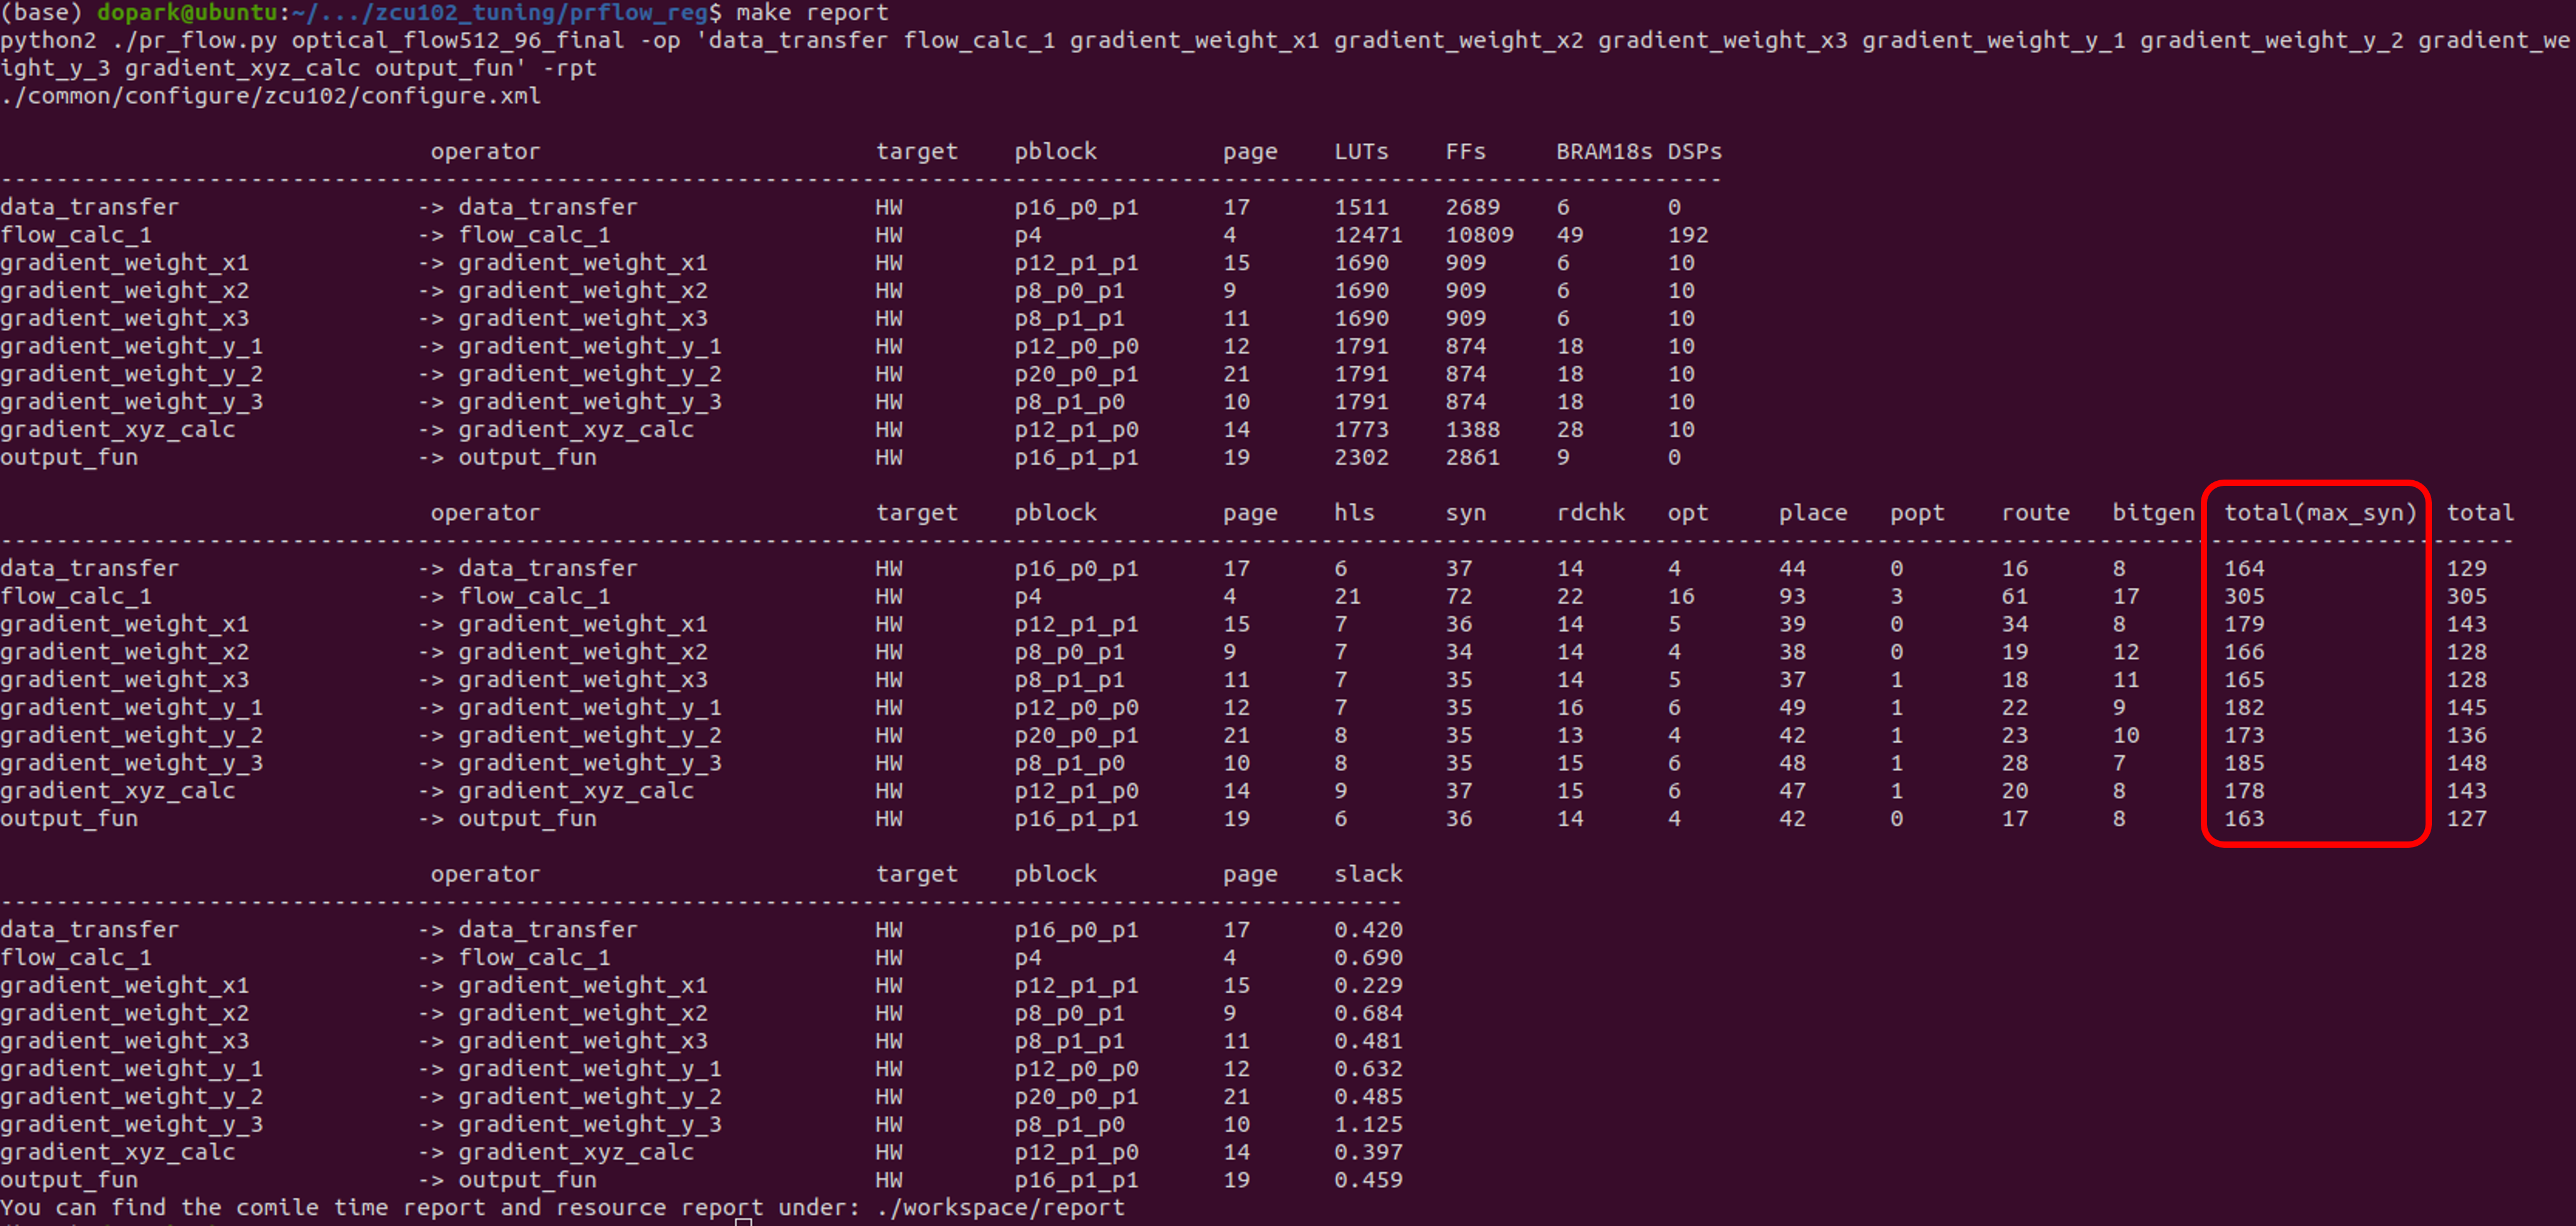The height and width of the screenshot is (1226, 2576).
Task: Click total(max_syn) value 164
Action: pyautogui.click(x=2244, y=568)
